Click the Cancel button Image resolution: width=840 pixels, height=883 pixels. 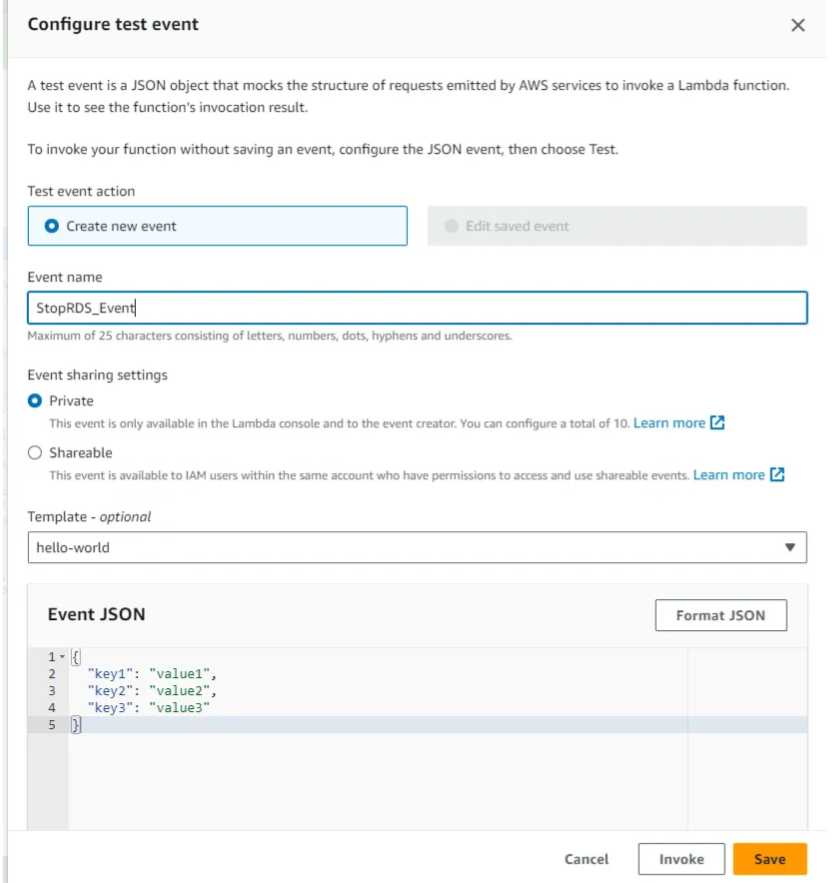coord(586,859)
